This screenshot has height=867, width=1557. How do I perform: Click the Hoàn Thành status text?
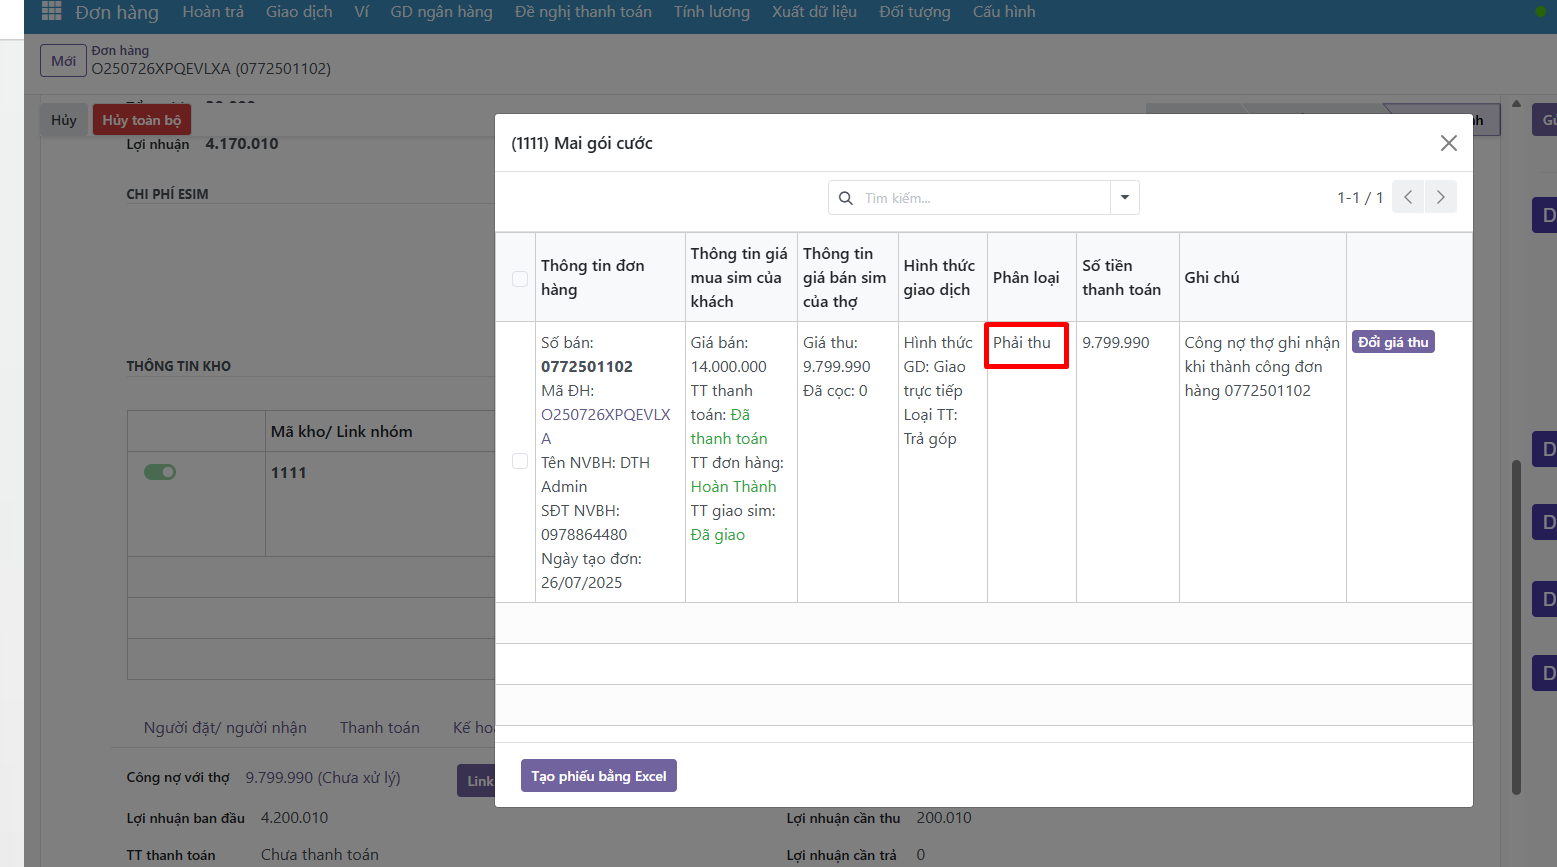tap(733, 486)
